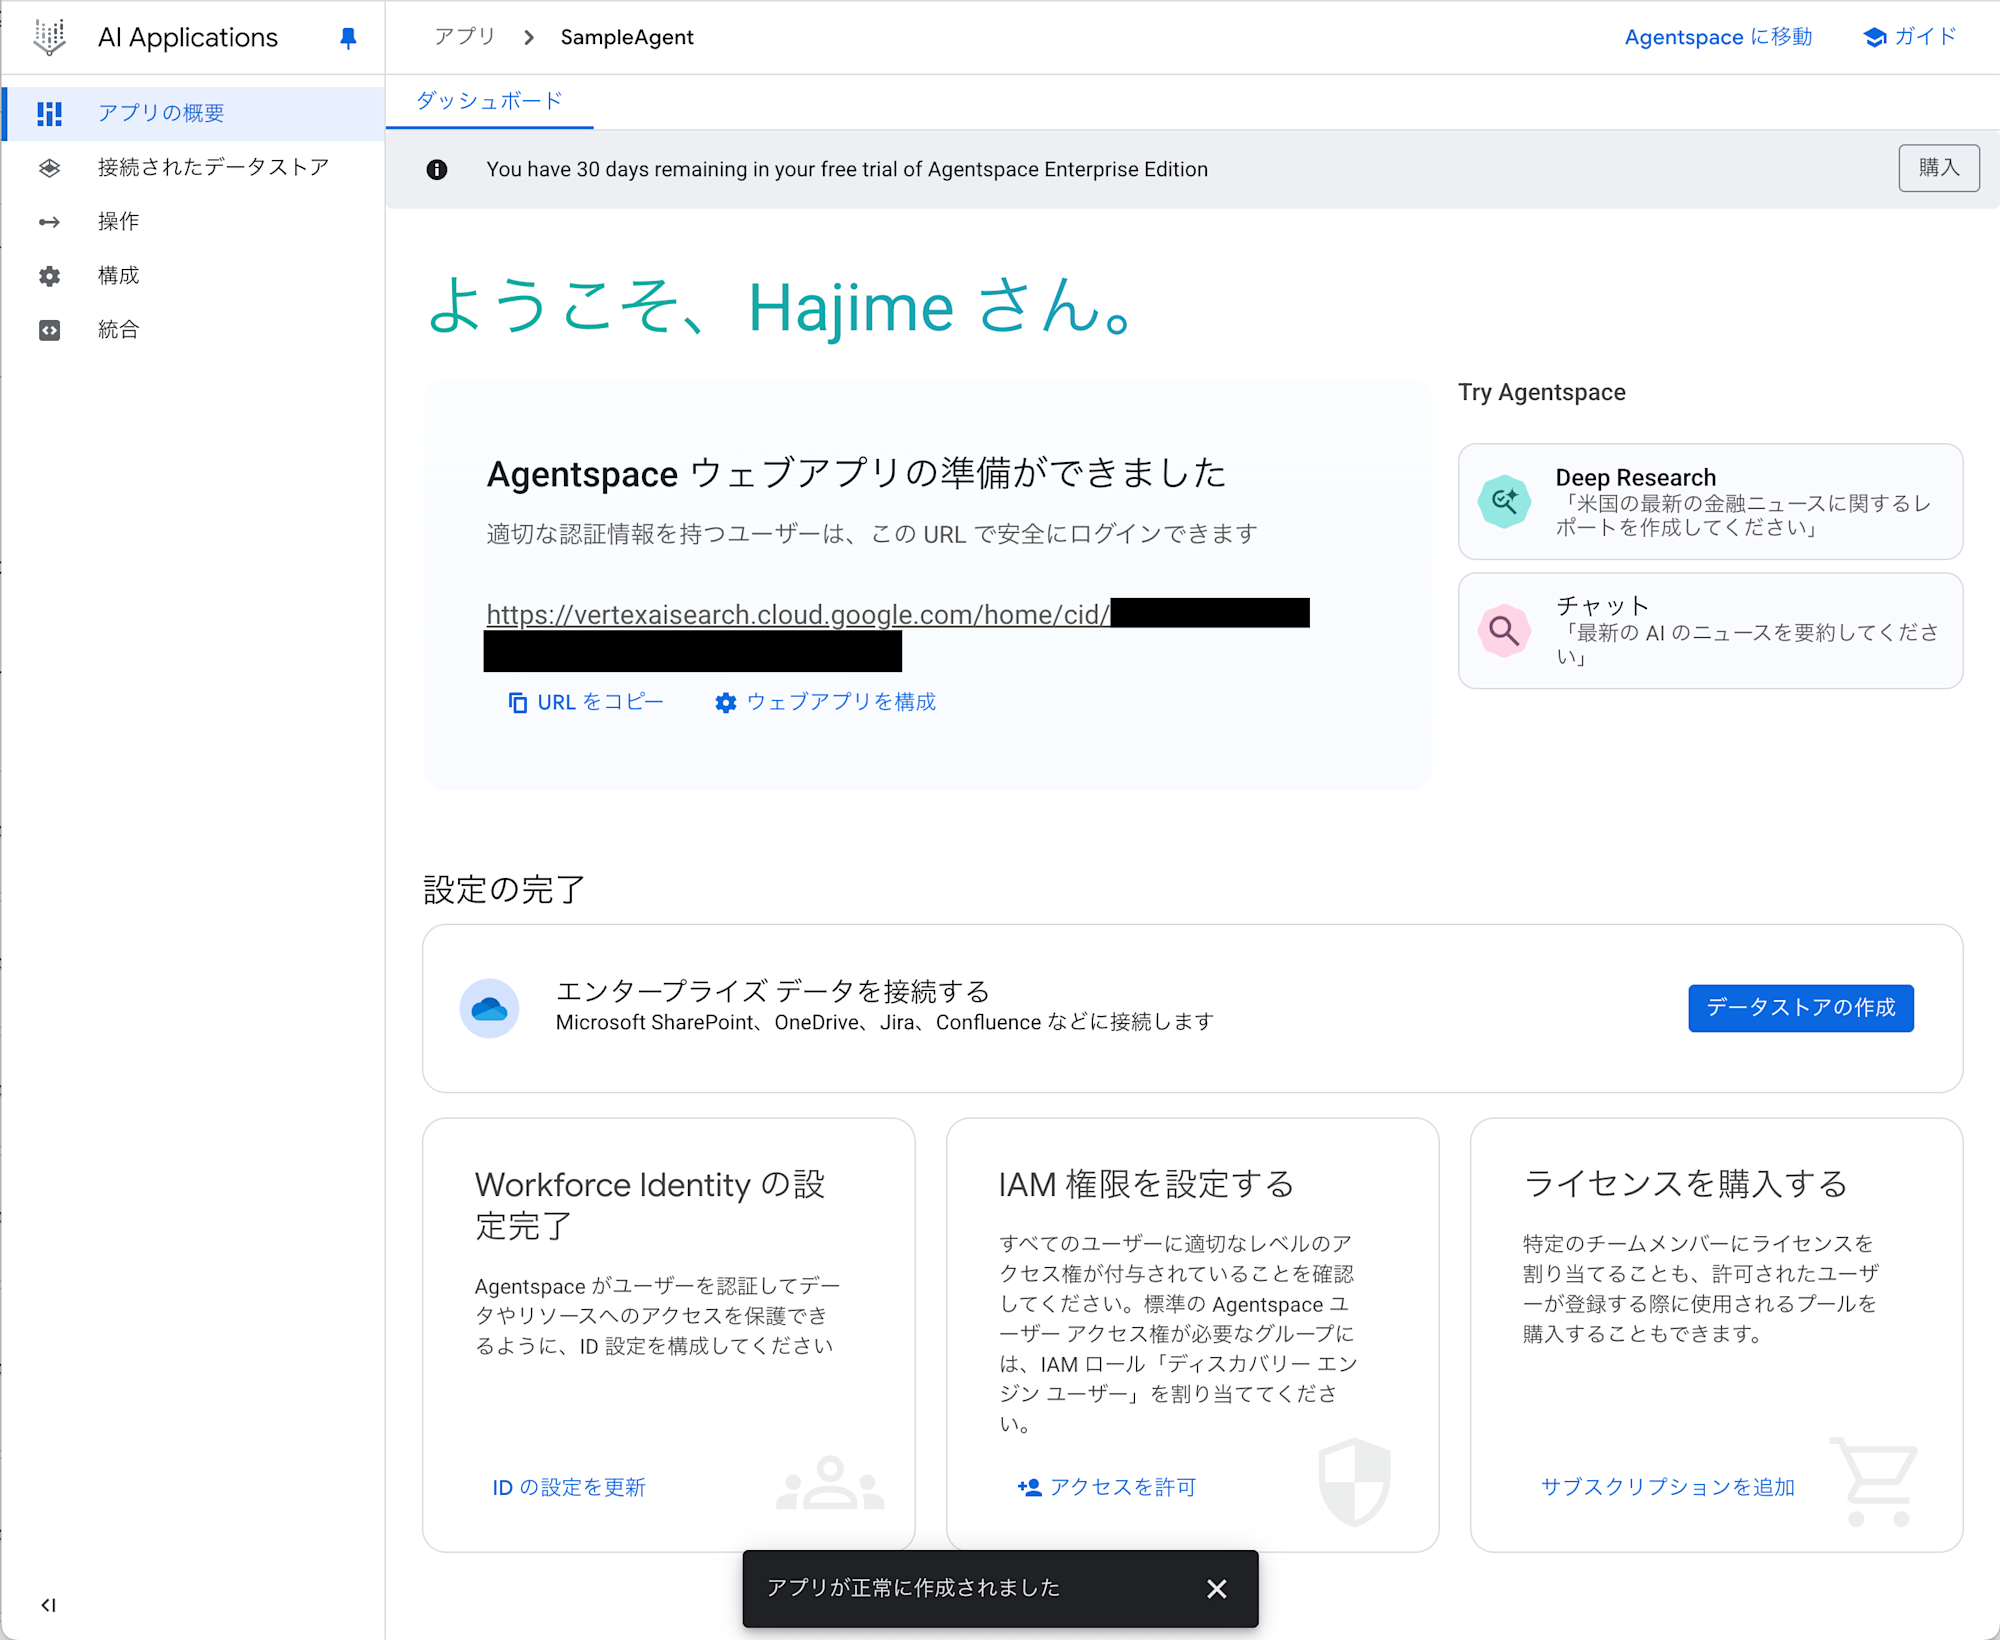This screenshot has width=2000, height=1640.
Task: Click the data store layers icon
Action: coord(49,167)
